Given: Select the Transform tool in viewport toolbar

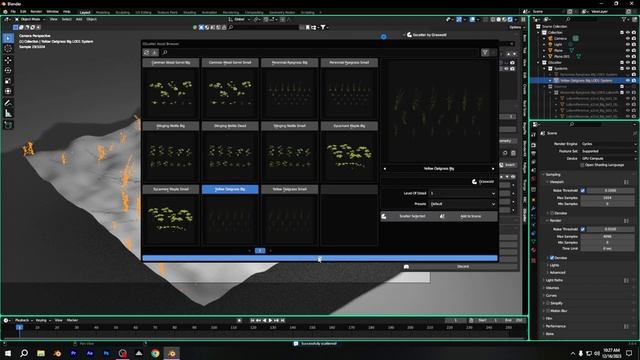Looking at the screenshot, I should point(8,91).
